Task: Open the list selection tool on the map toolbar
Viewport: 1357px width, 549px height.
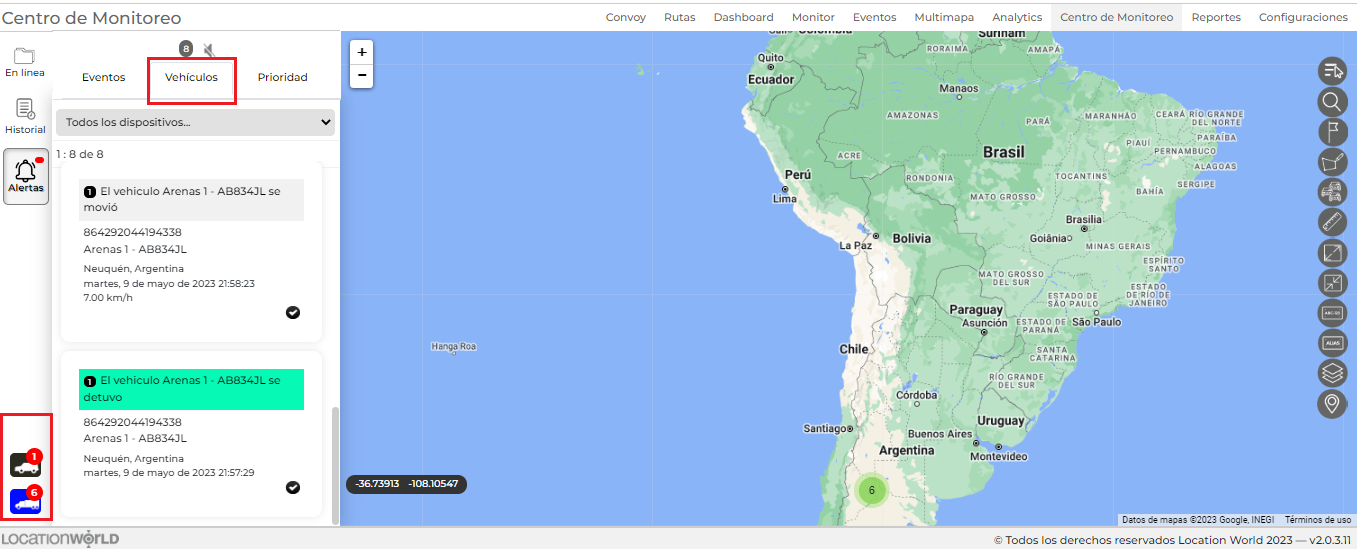Action: 1332,71
